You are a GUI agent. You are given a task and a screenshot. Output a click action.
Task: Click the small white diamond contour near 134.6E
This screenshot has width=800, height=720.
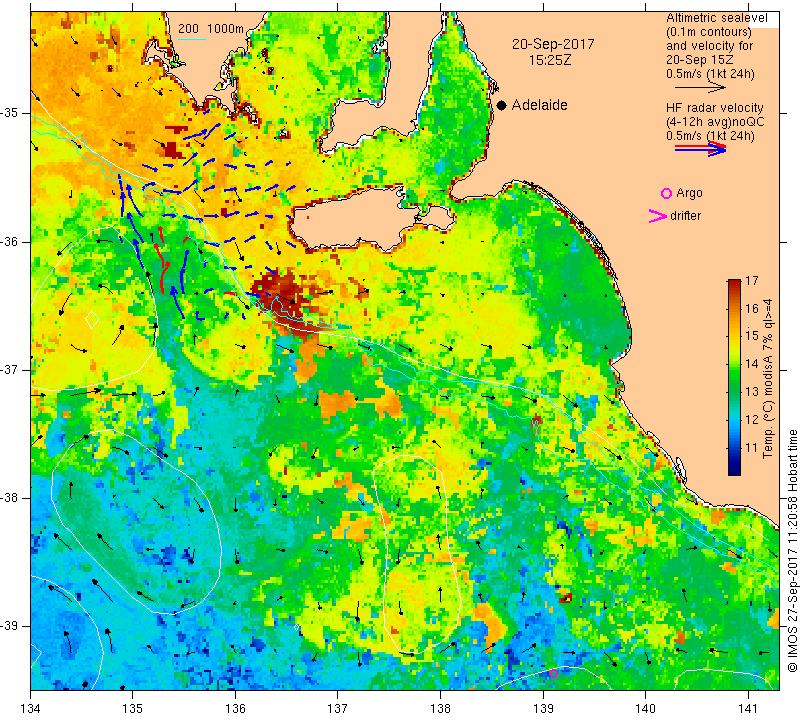92,320
